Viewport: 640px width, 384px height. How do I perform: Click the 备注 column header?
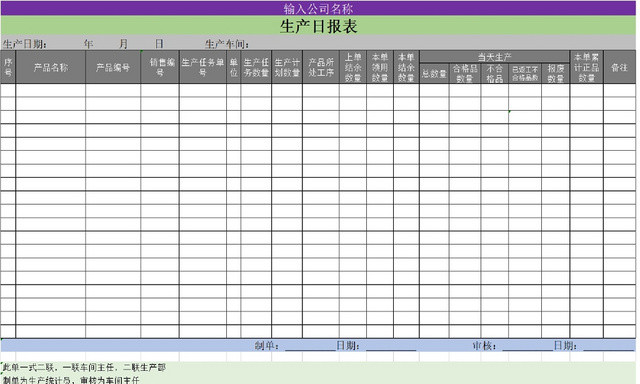coord(620,67)
